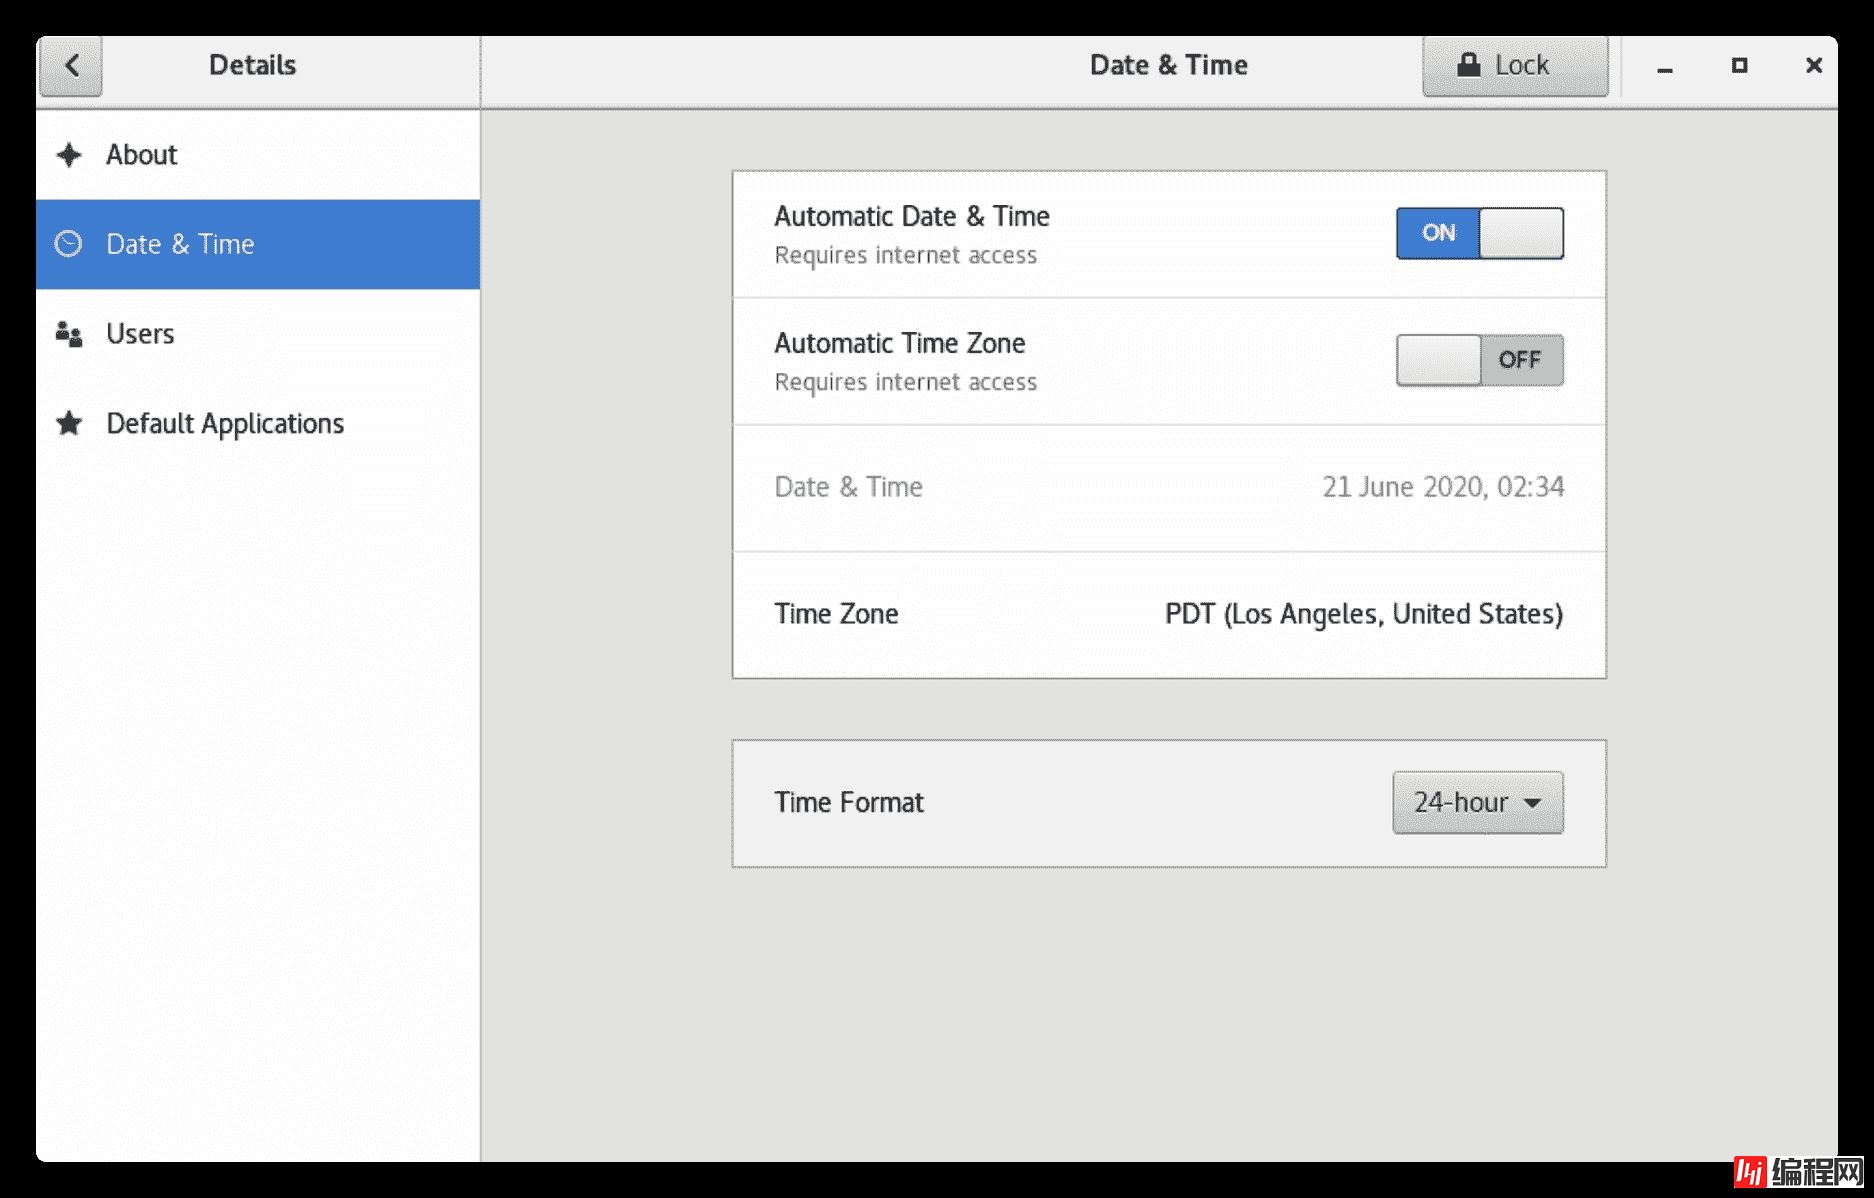This screenshot has width=1874, height=1198.
Task: Click the people icon beside Users
Action: 69,334
